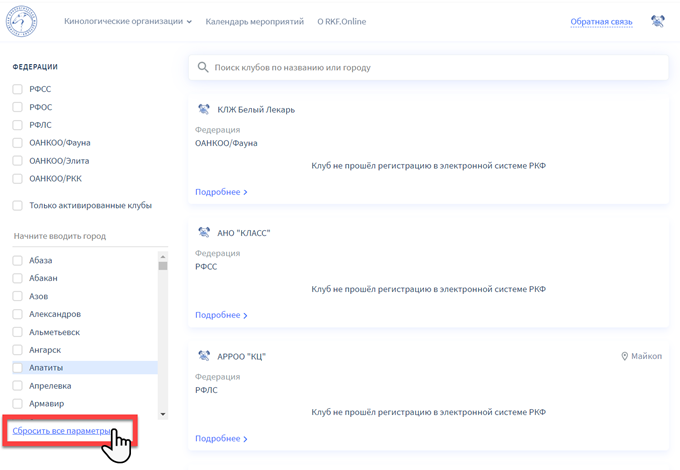Expand Подробнее for КЛЖ Белый Лекарь
This screenshot has height=470, width=680.
pos(221,192)
